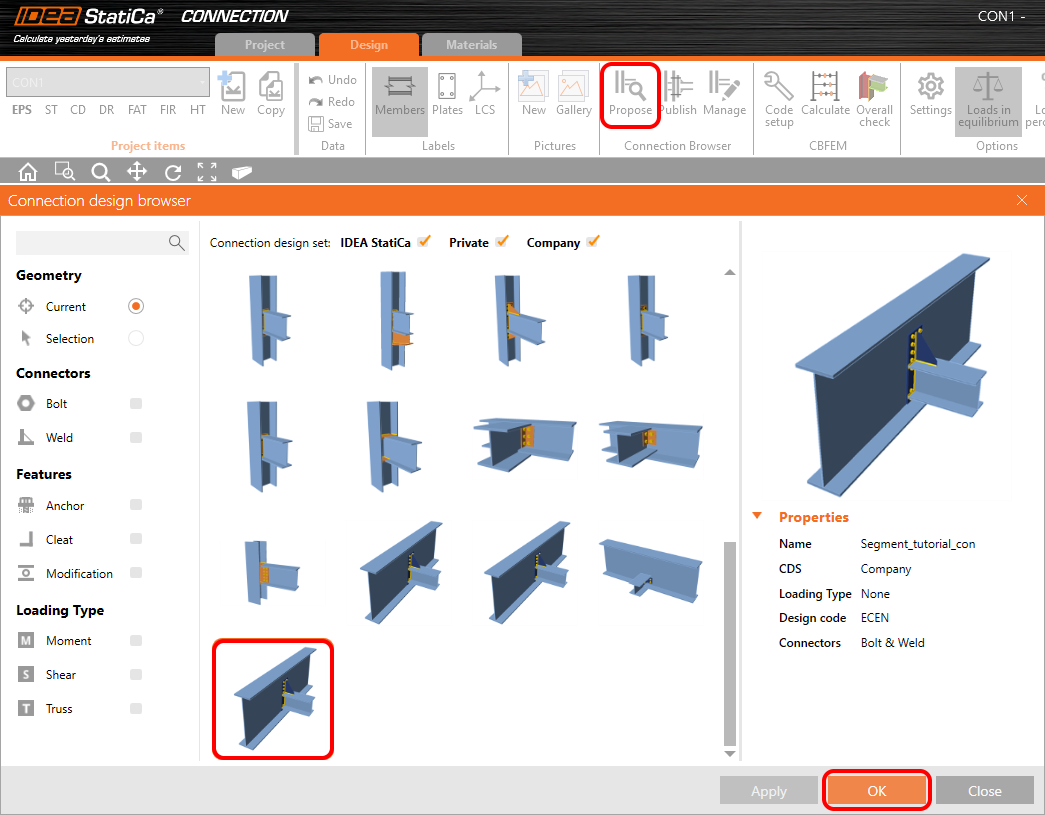Run the Overall check icon

874,99
